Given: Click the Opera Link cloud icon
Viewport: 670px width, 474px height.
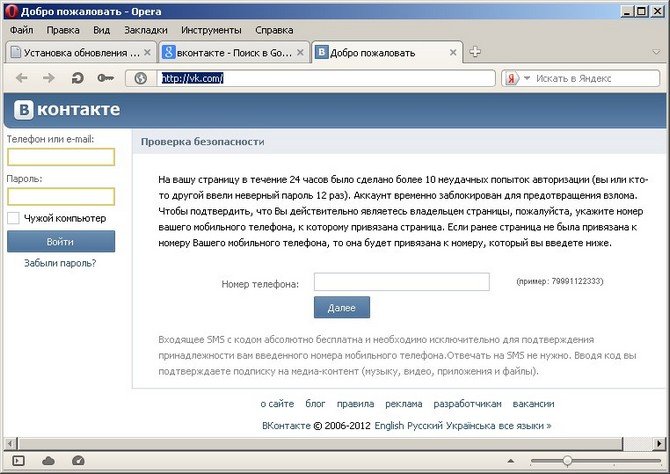Looking at the screenshot, I should point(48,460).
